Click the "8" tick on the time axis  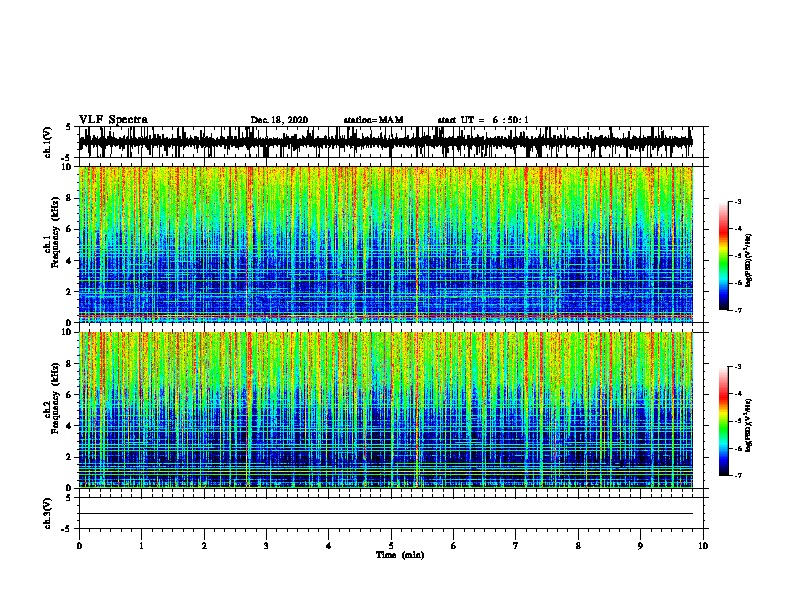578,546
